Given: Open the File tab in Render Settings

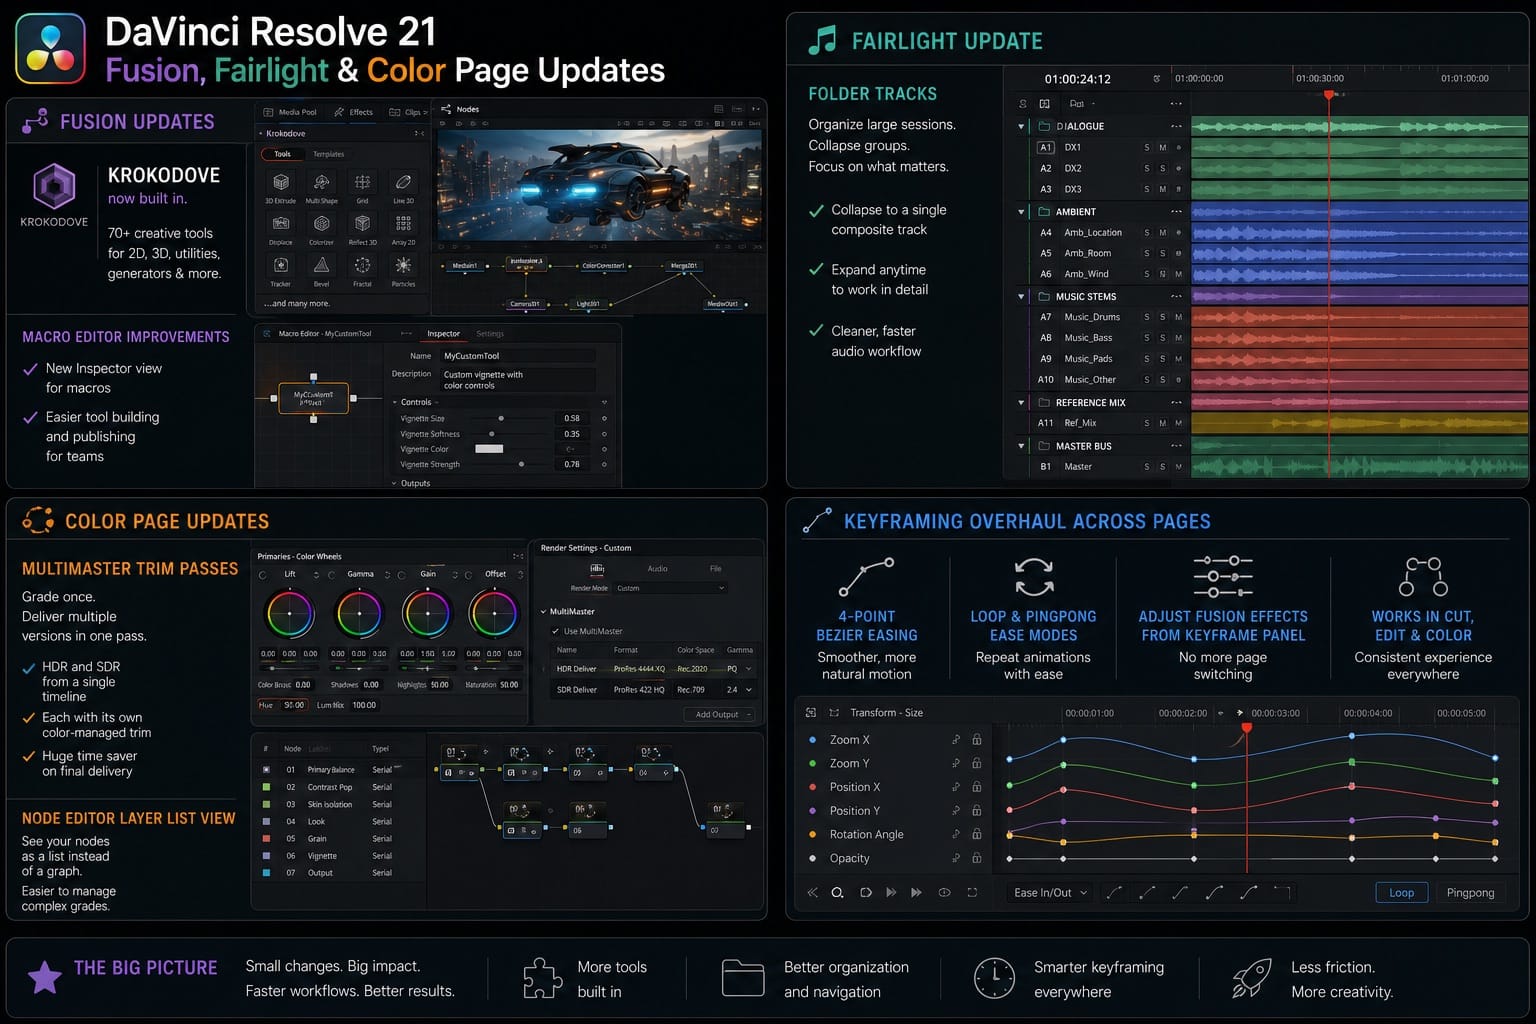Looking at the screenshot, I should [716, 568].
